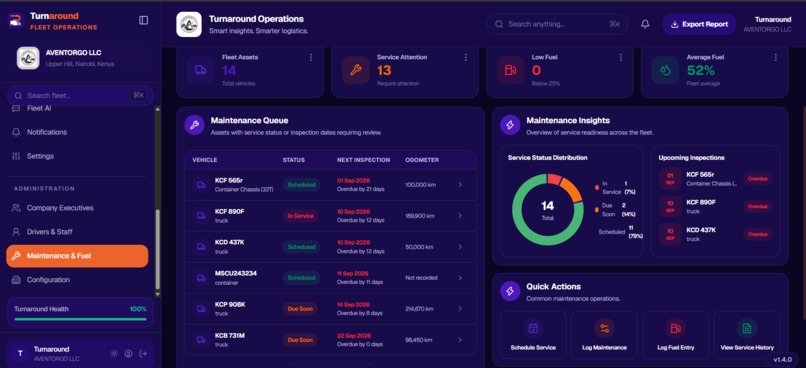Click the Maintenance Insights purple icon
Viewport: 806px width, 368px height.
click(x=510, y=125)
